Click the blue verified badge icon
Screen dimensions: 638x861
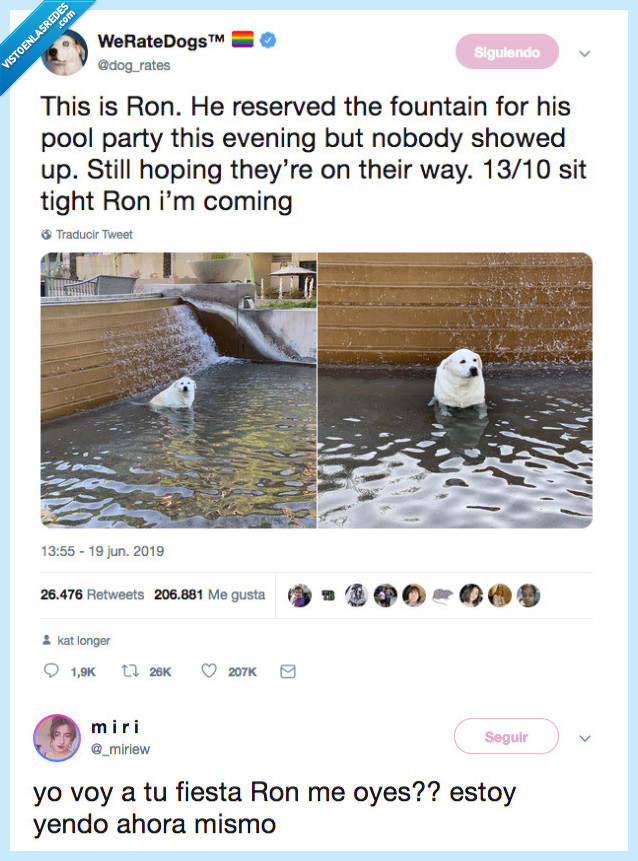(268, 40)
